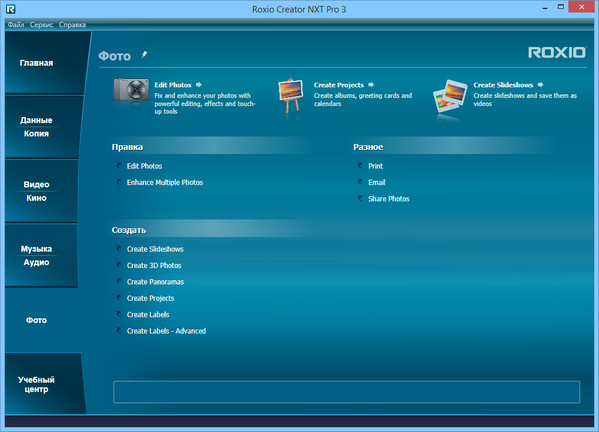The height and width of the screenshot is (432, 599).
Task: Click the Create Labels link
Action: click(148, 315)
